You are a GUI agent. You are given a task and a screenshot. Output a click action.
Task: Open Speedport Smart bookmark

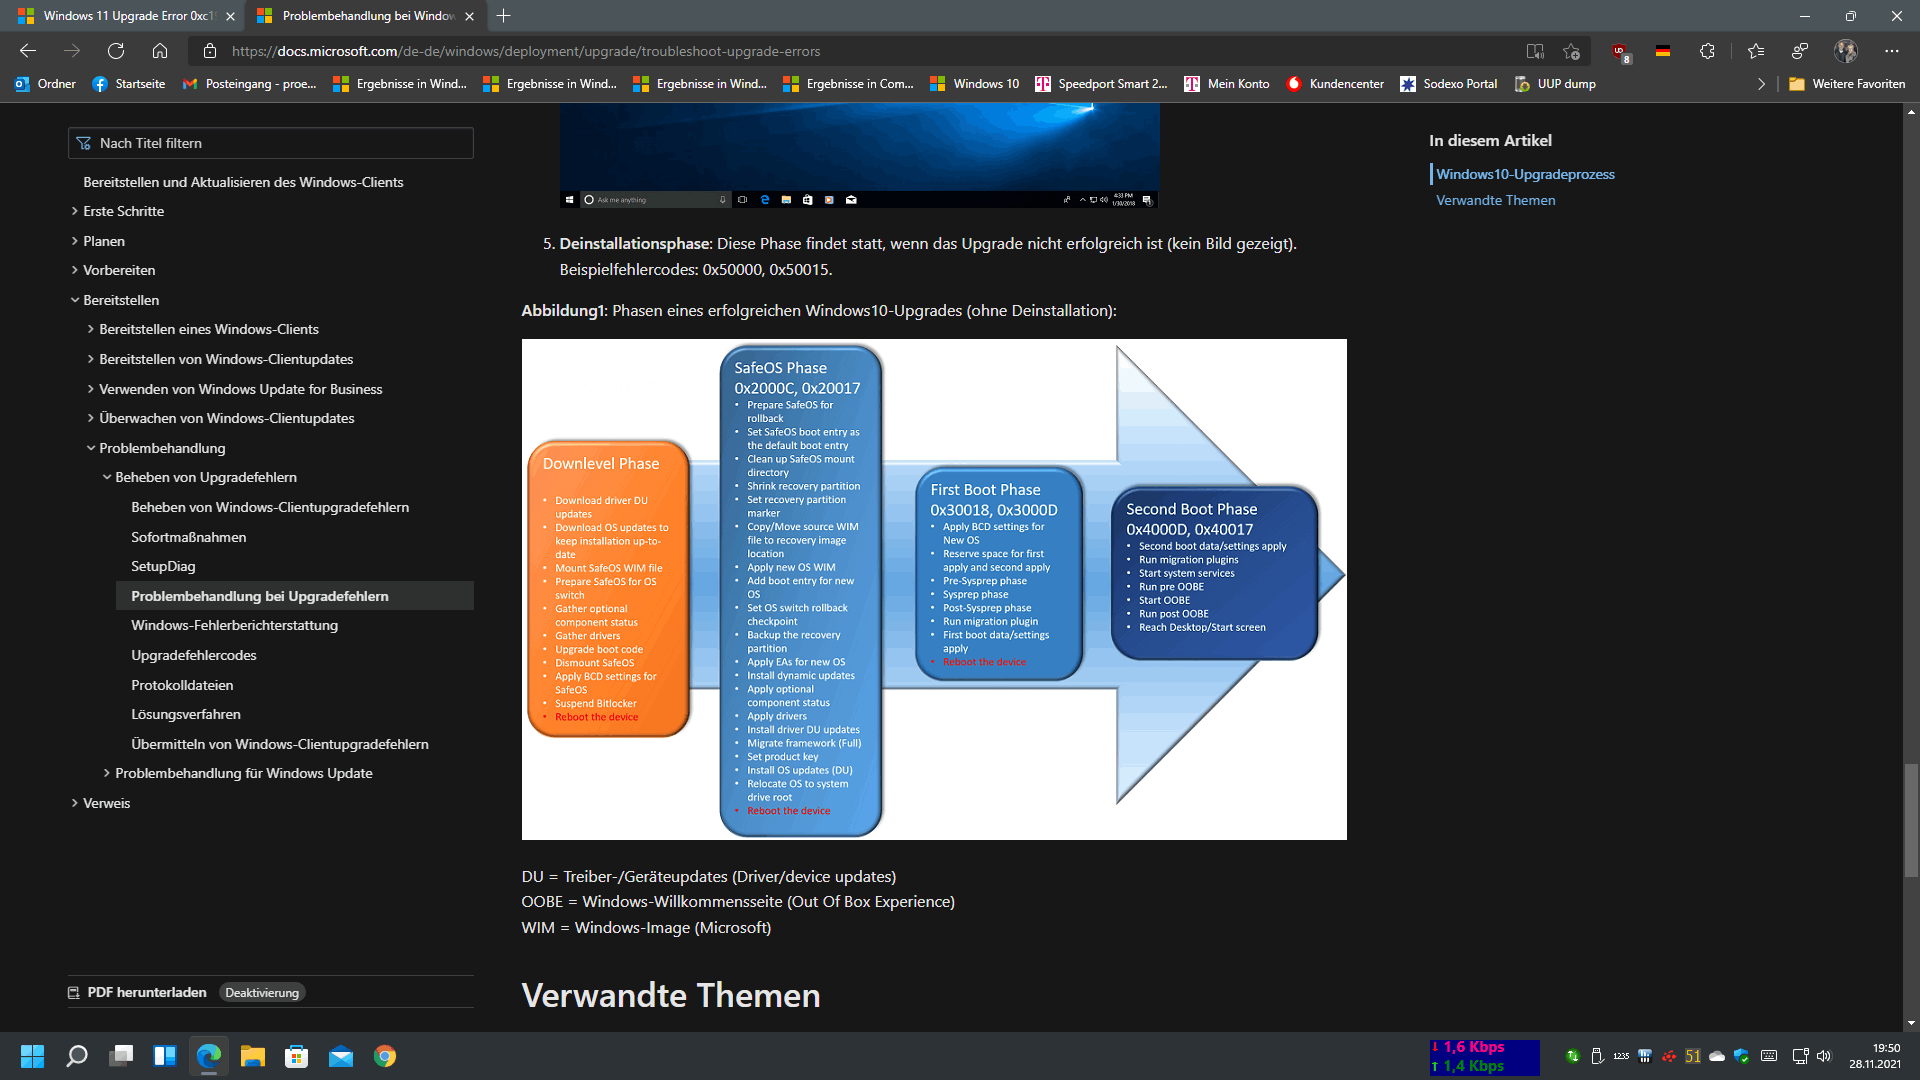[1101, 84]
